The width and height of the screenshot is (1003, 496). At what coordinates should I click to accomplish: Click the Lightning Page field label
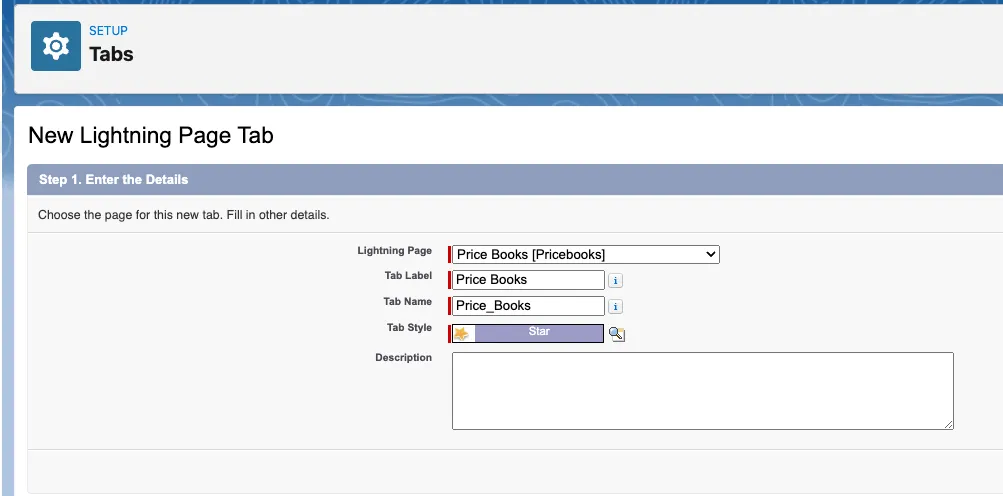pyautogui.click(x=394, y=251)
